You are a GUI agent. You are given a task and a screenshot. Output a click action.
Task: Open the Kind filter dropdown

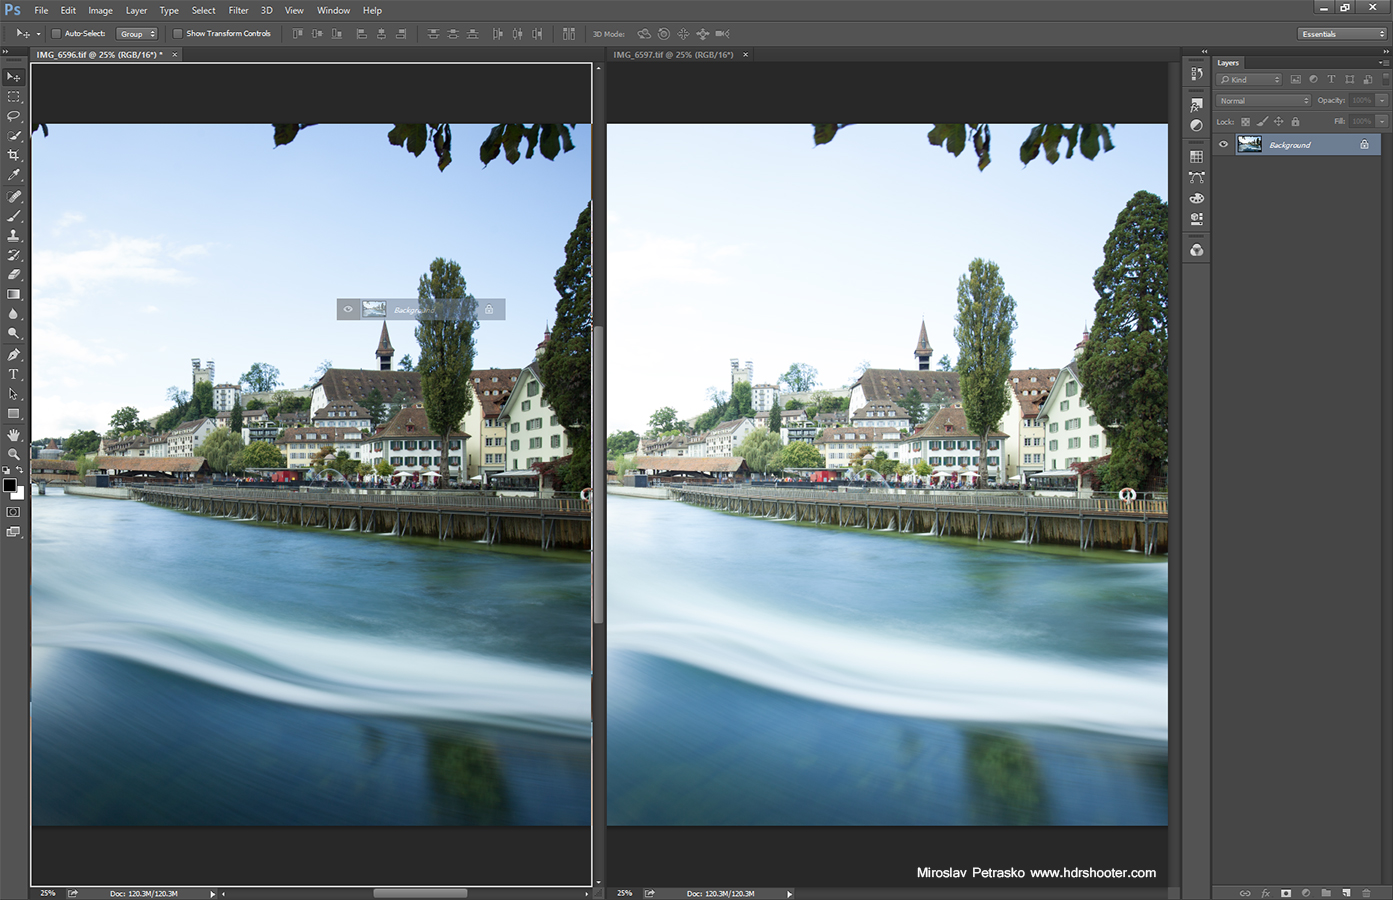click(x=1250, y=79)
